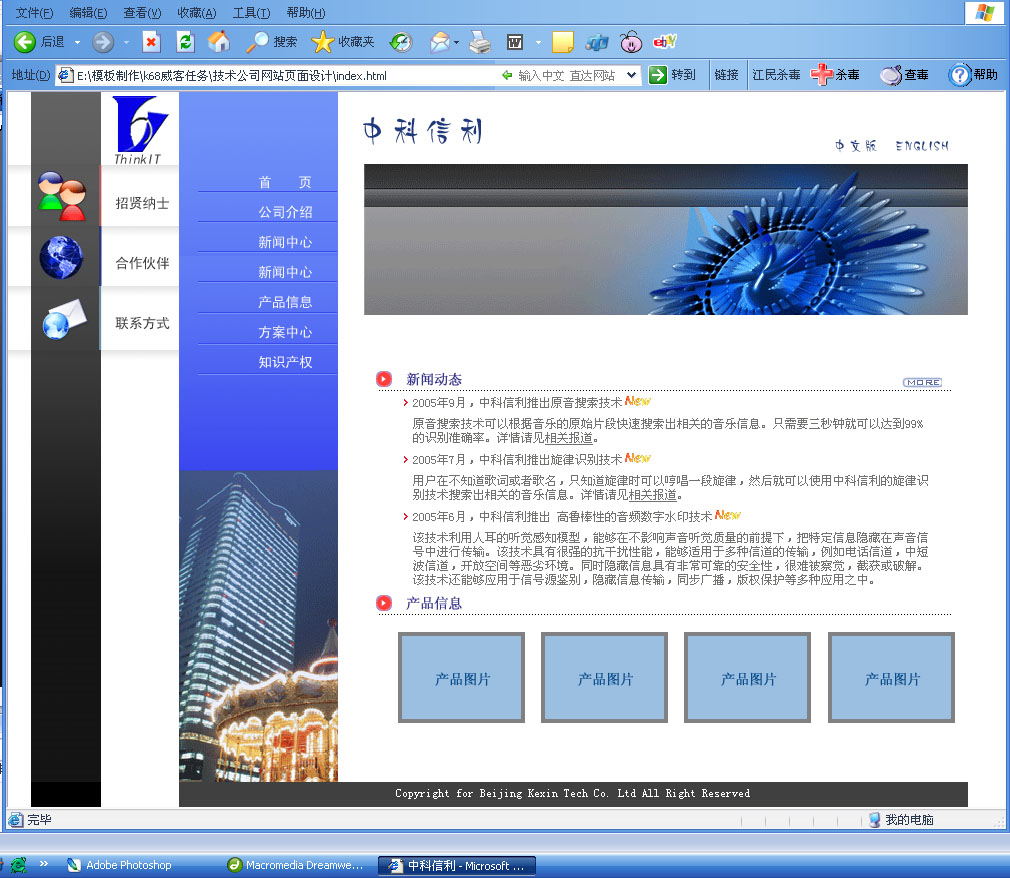The height and width of the screenshot is (878, 1010).
Task: Click 相关报道 link in September news
Action: coord(568,438)
